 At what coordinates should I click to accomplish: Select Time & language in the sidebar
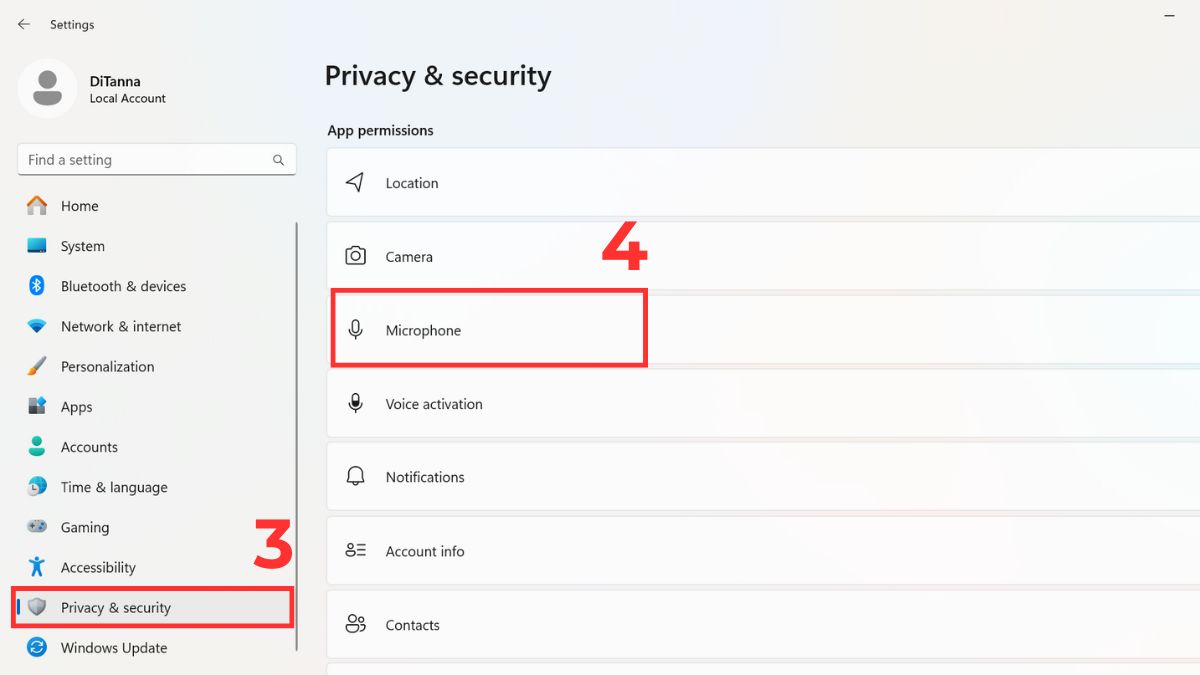point(113,487)
